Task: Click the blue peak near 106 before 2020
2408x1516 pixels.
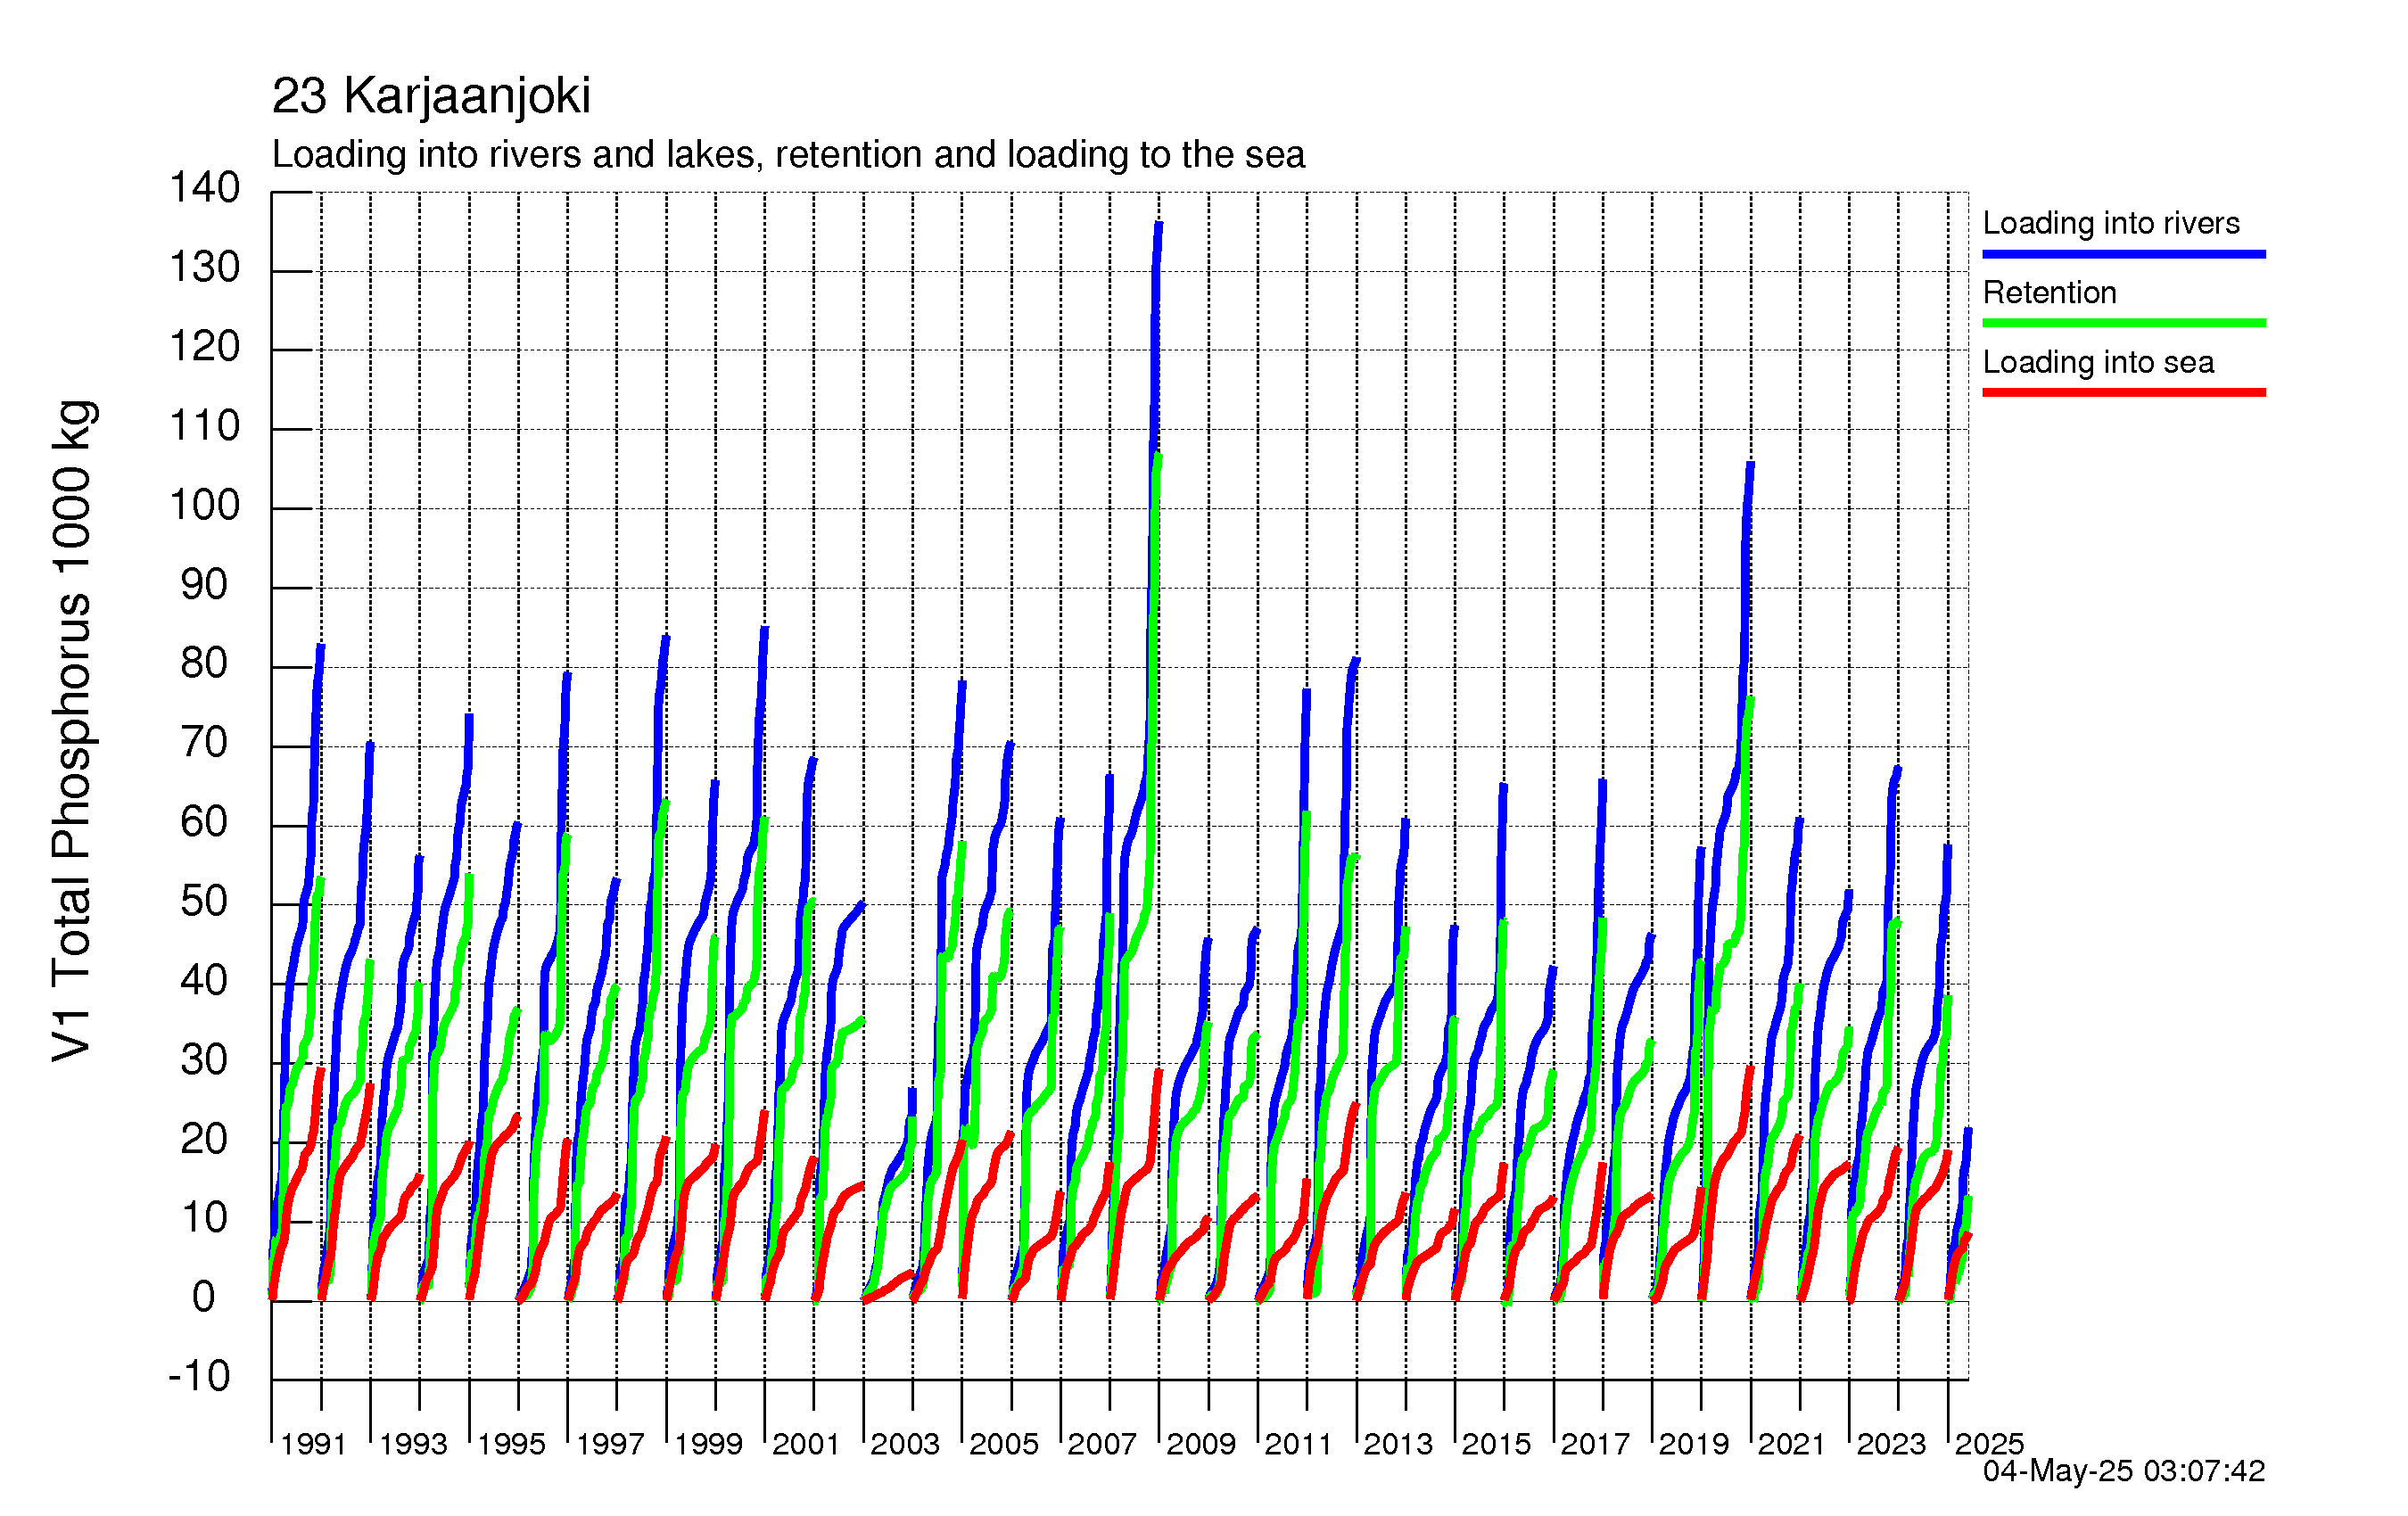Action: [x=1750, y=465]
